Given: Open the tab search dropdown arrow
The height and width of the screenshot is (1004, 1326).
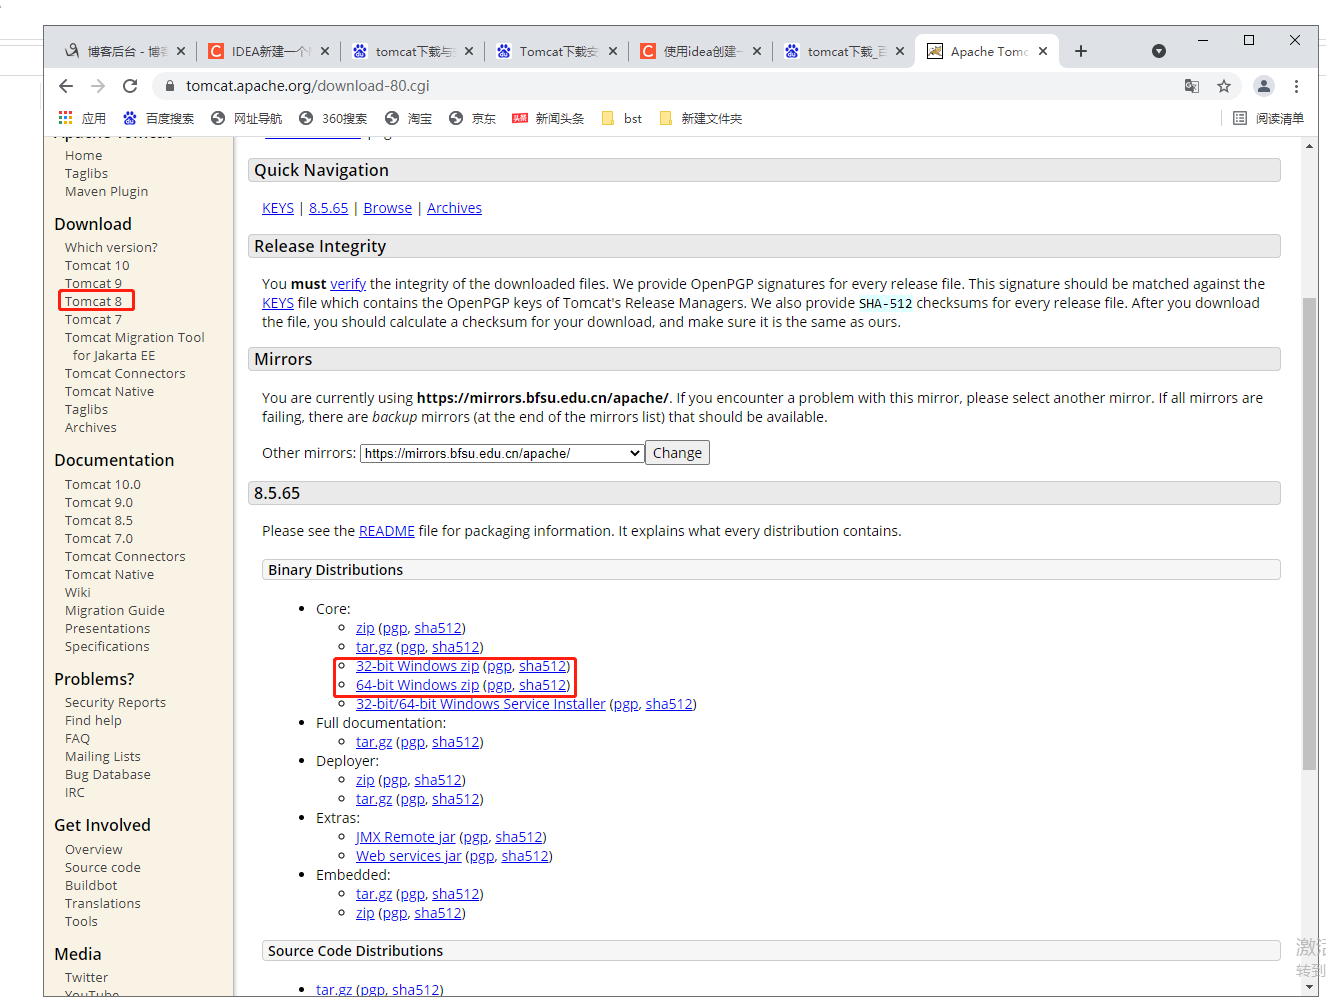Looking at the screenshot, I should pos(1159,51).
